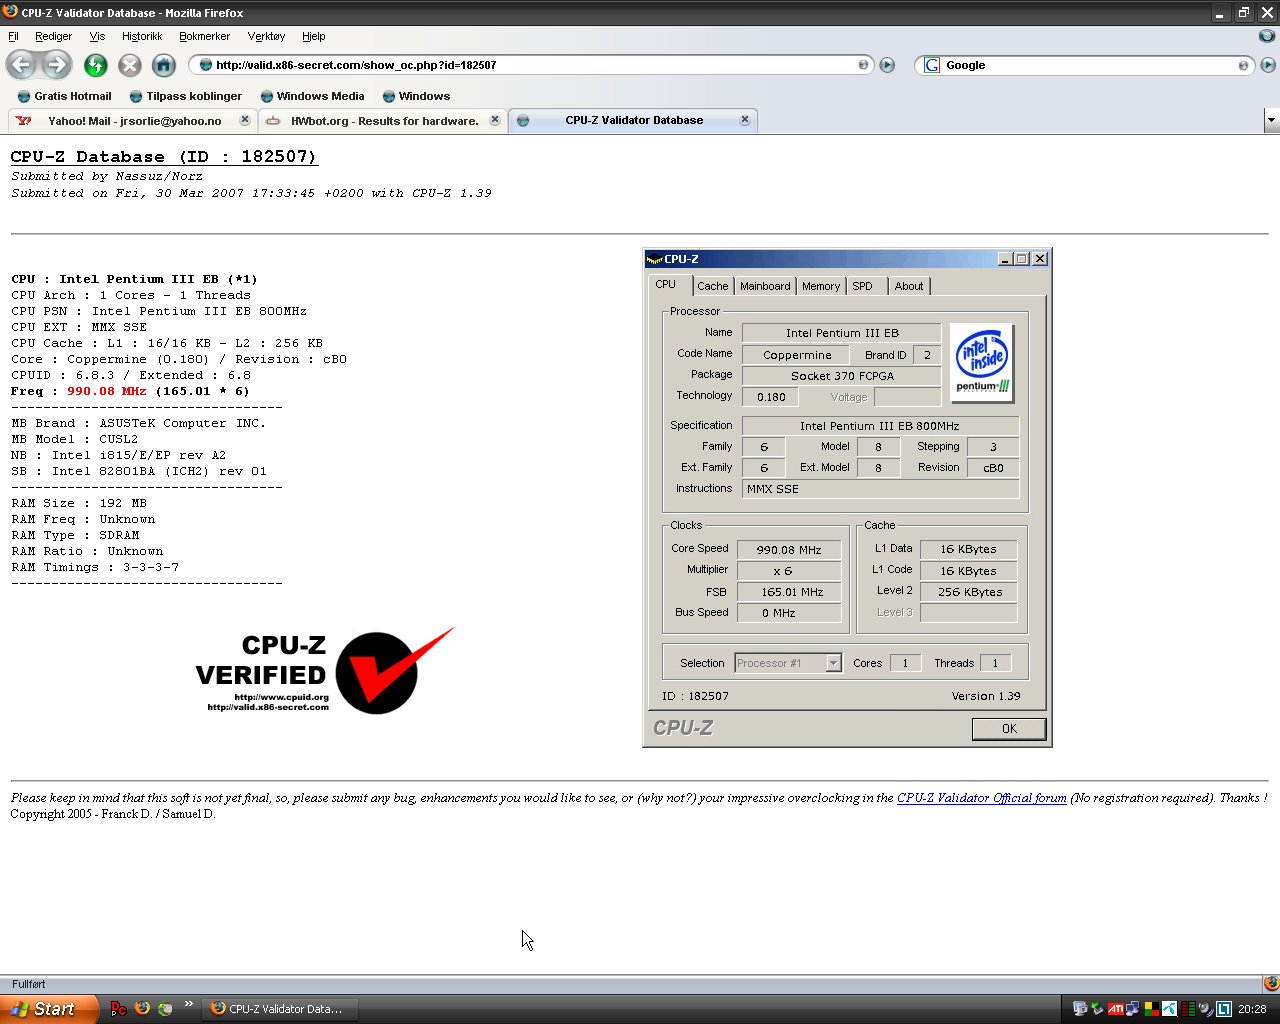Screen dimensions: 1280x1024
Task: Open the Hjelp menu
Action: click(x=314, y=36)
